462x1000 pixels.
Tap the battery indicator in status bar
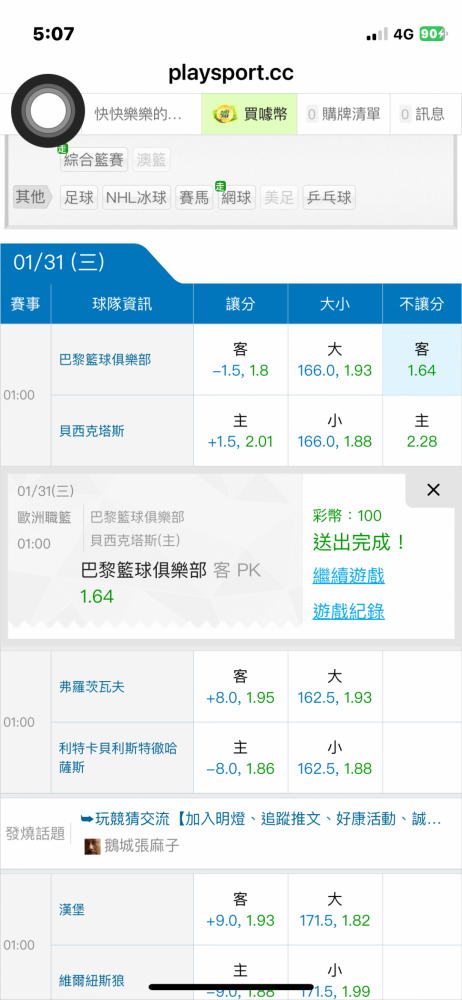click(433, 34)
